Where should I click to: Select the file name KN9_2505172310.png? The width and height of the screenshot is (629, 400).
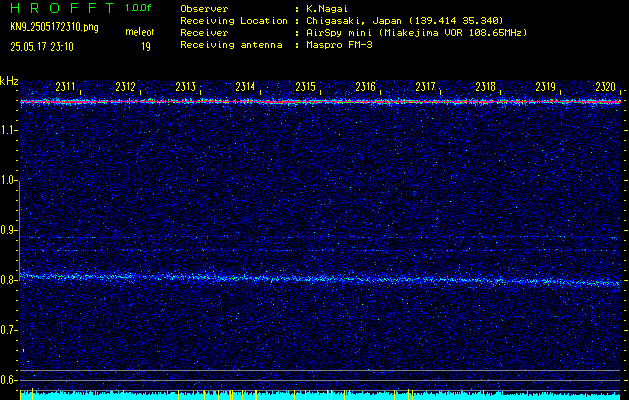point(54,27)
